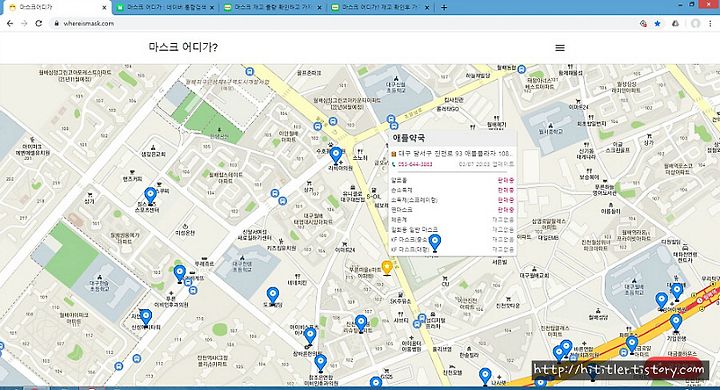This screenshot has height=390, width=720.
Task: Click the 마스크 어디가? site title
Action: [183, 47]
